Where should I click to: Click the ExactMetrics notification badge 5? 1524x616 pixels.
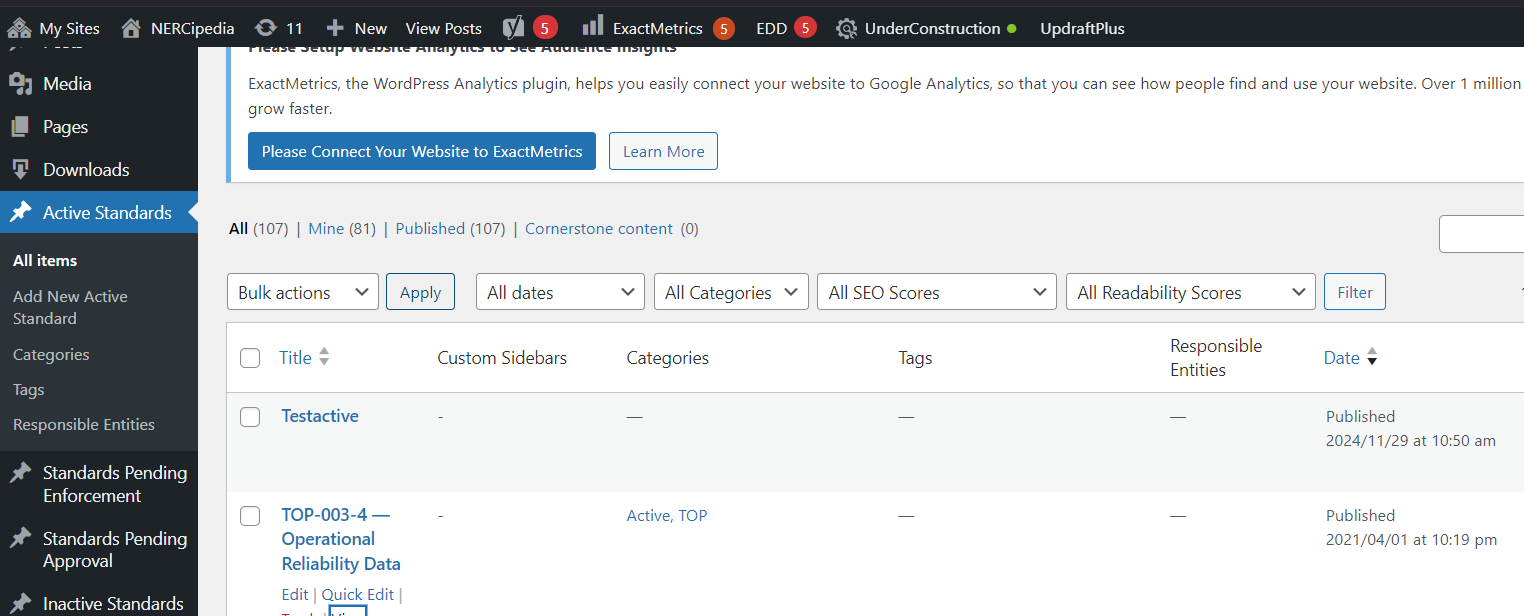coord(724,28)
